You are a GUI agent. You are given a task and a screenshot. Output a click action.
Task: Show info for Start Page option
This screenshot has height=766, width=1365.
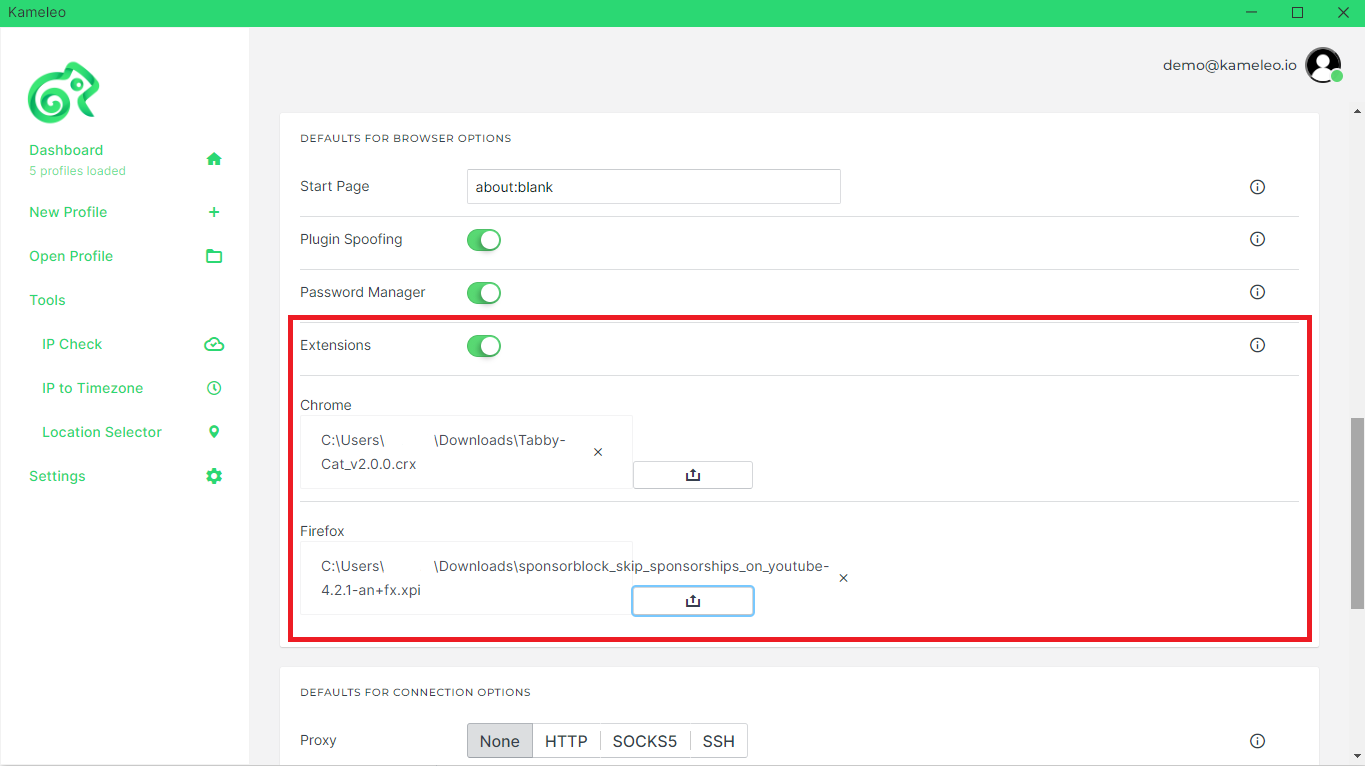[1258, 187]
